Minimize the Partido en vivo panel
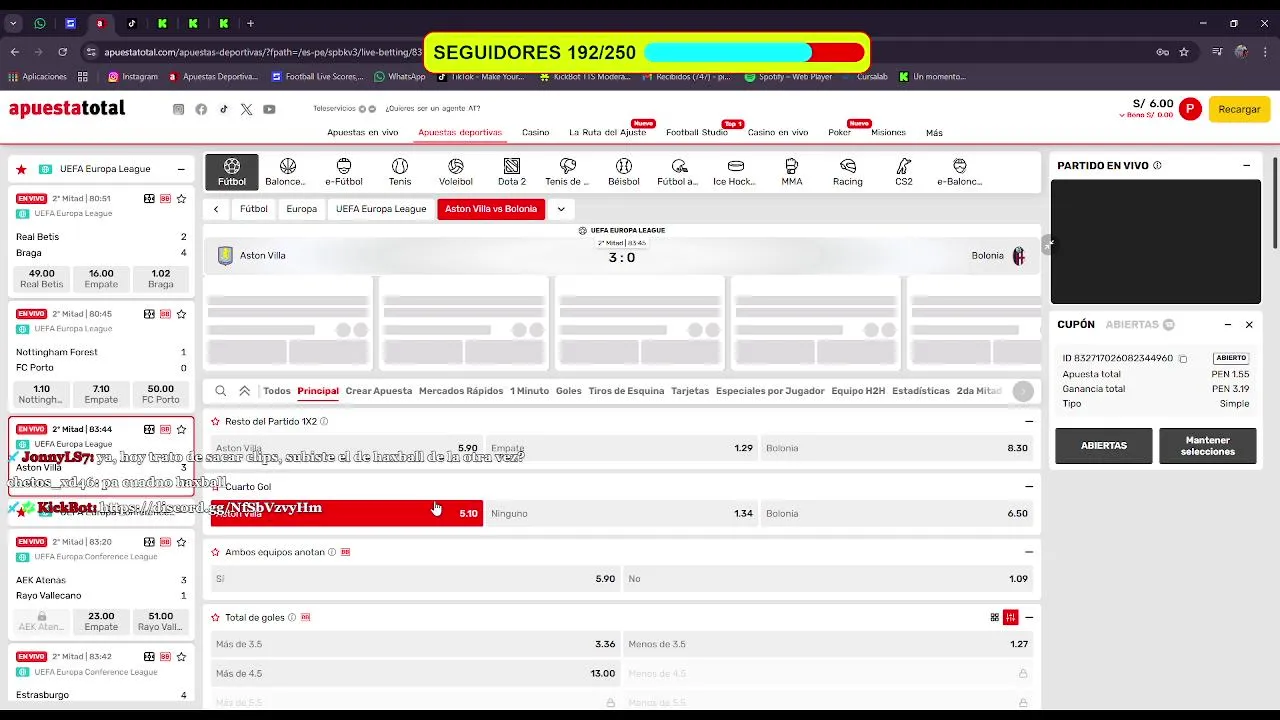 [1246, 166]
